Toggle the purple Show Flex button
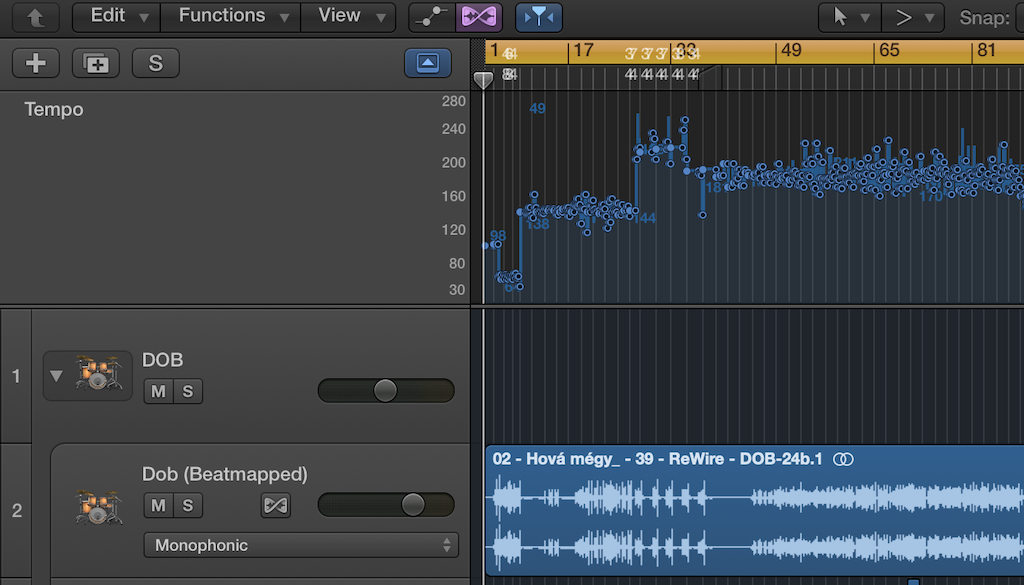 coord(479,17)
